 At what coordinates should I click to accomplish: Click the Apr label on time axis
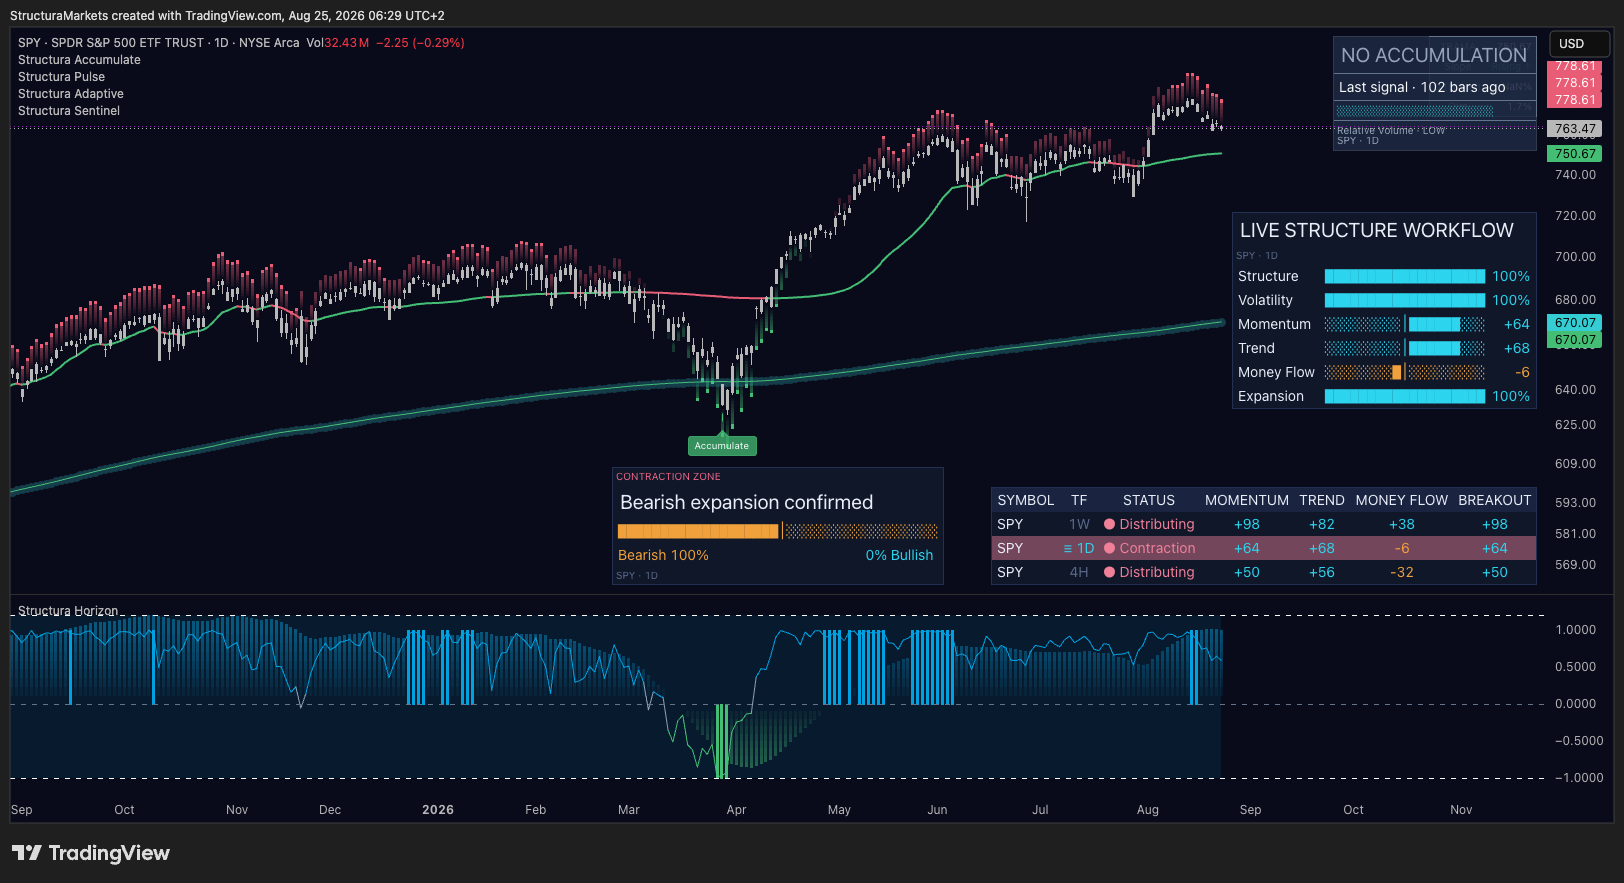[736, 810]
